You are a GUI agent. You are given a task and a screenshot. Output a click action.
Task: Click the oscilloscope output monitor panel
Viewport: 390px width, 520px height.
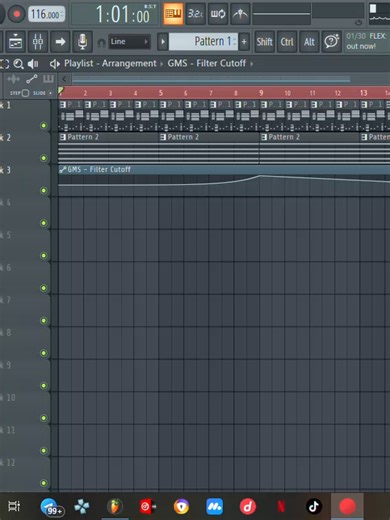click(379, 14)
